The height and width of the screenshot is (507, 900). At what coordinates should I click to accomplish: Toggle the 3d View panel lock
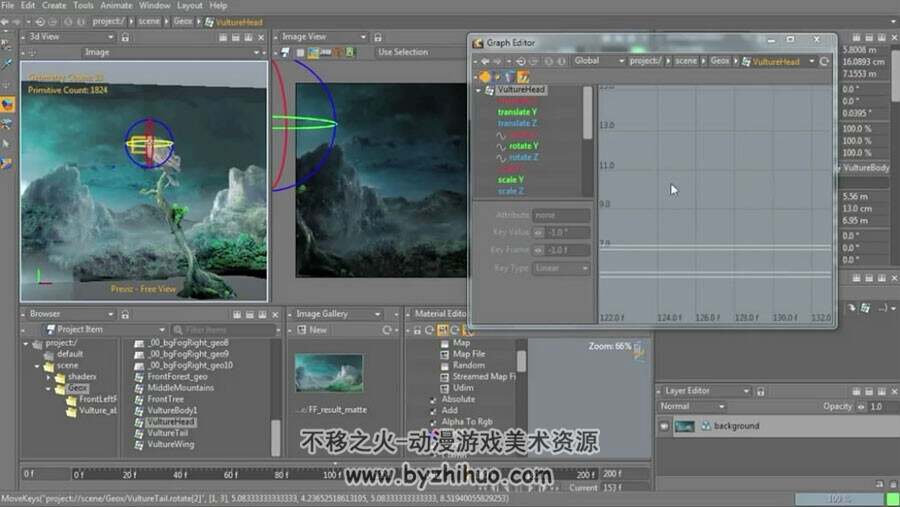pos(125,37)
